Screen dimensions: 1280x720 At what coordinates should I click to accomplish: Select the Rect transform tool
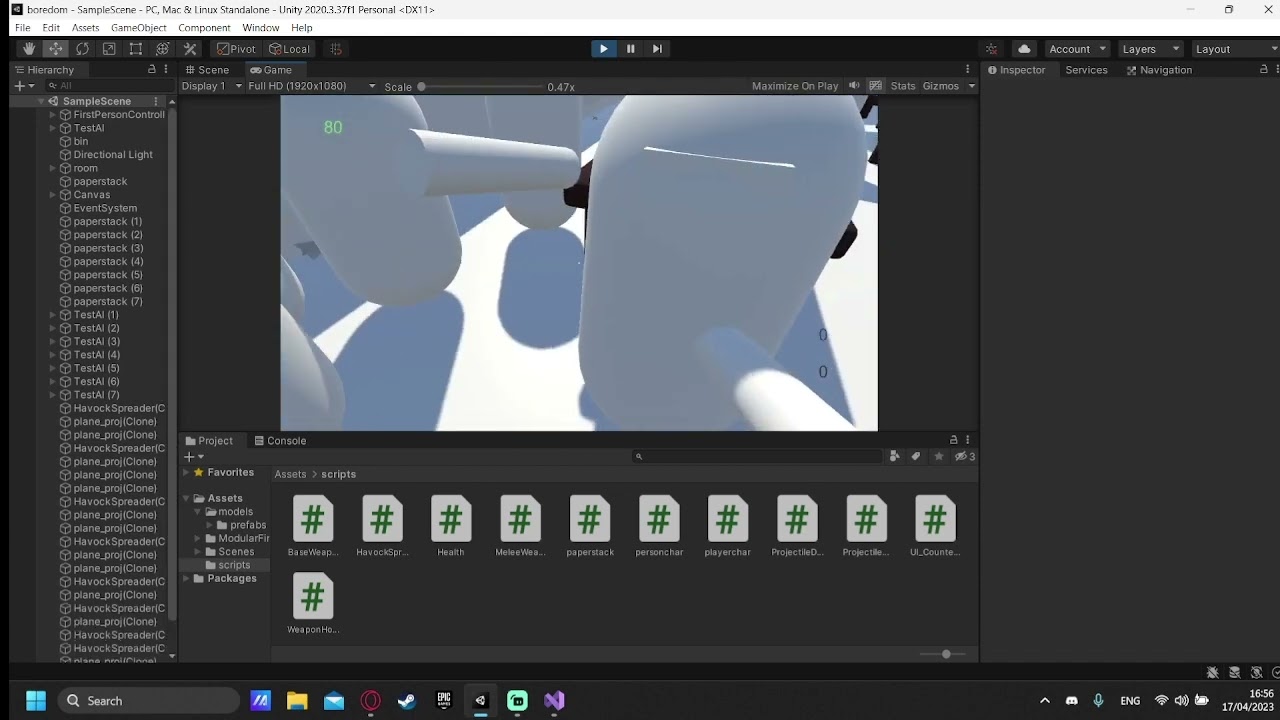[136, 49]
